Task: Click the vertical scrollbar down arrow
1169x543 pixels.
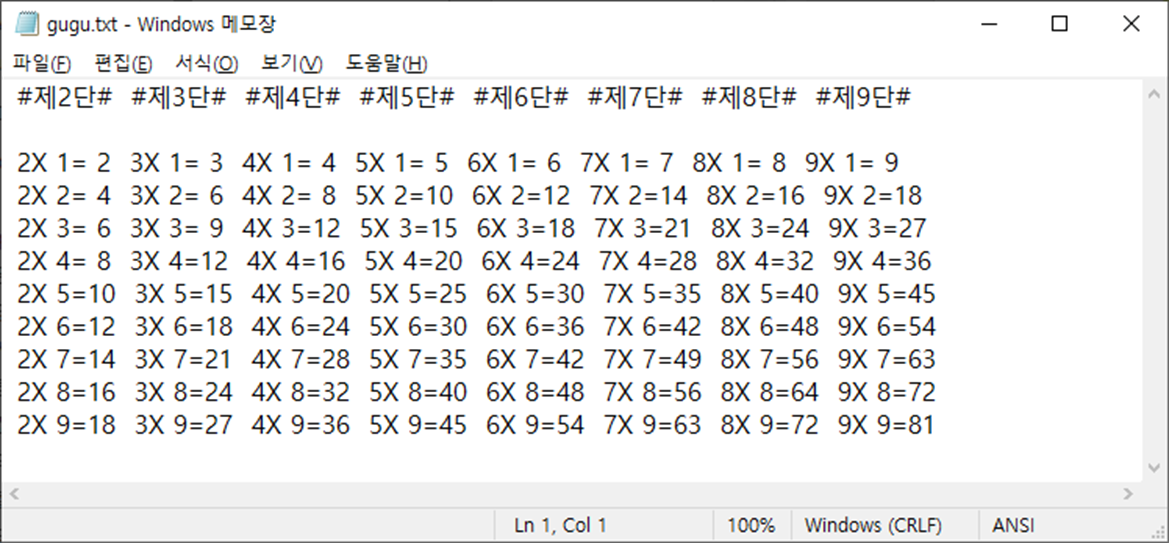Action: pyautogui.click(x=1154, y=468)
